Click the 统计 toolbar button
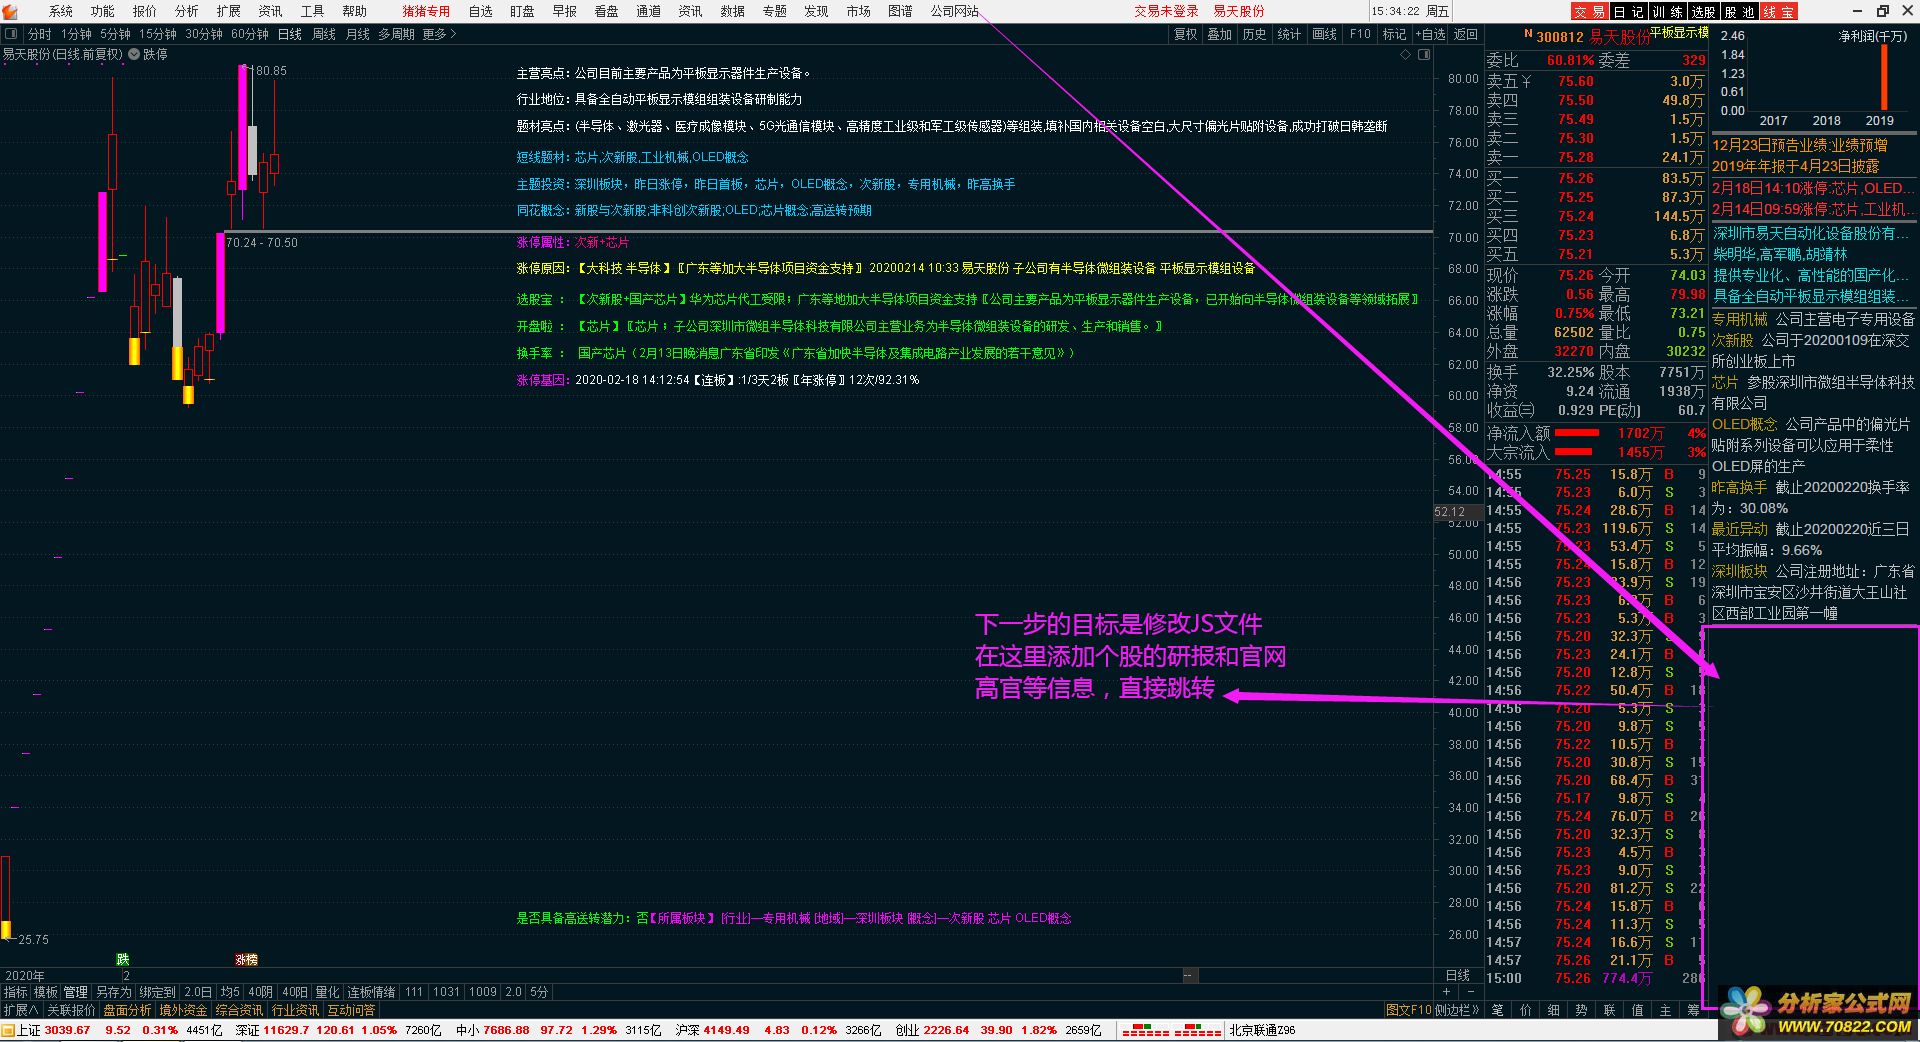 [1290, 34]
